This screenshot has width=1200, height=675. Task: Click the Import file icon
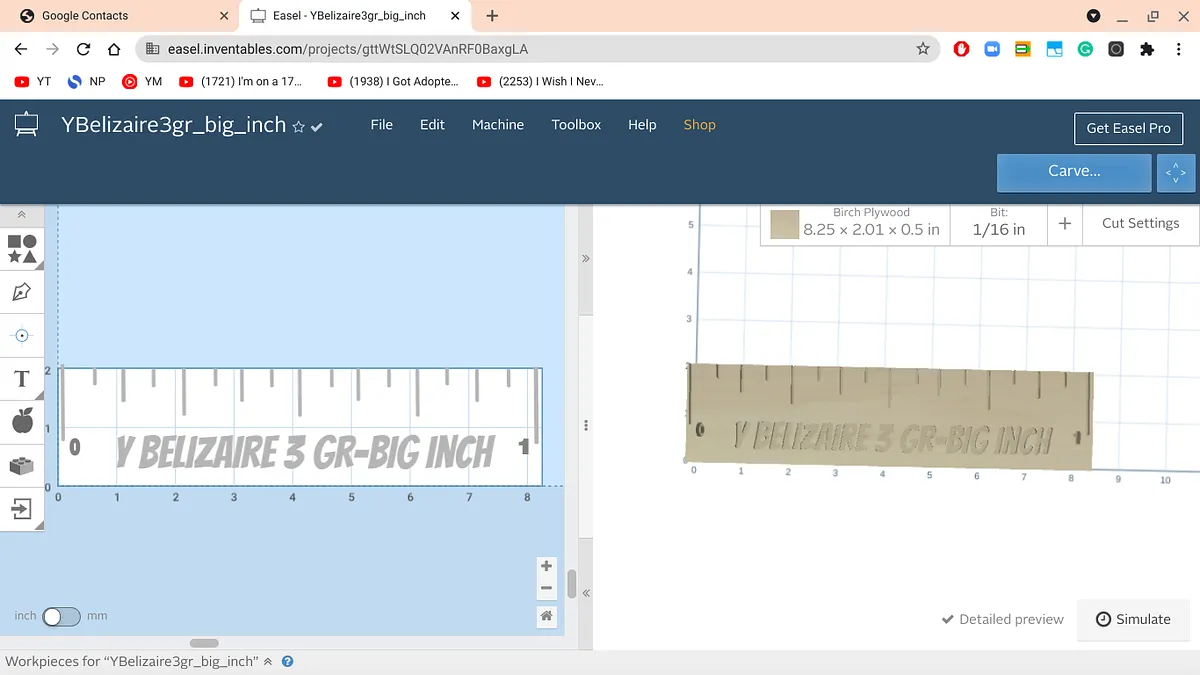22,509
